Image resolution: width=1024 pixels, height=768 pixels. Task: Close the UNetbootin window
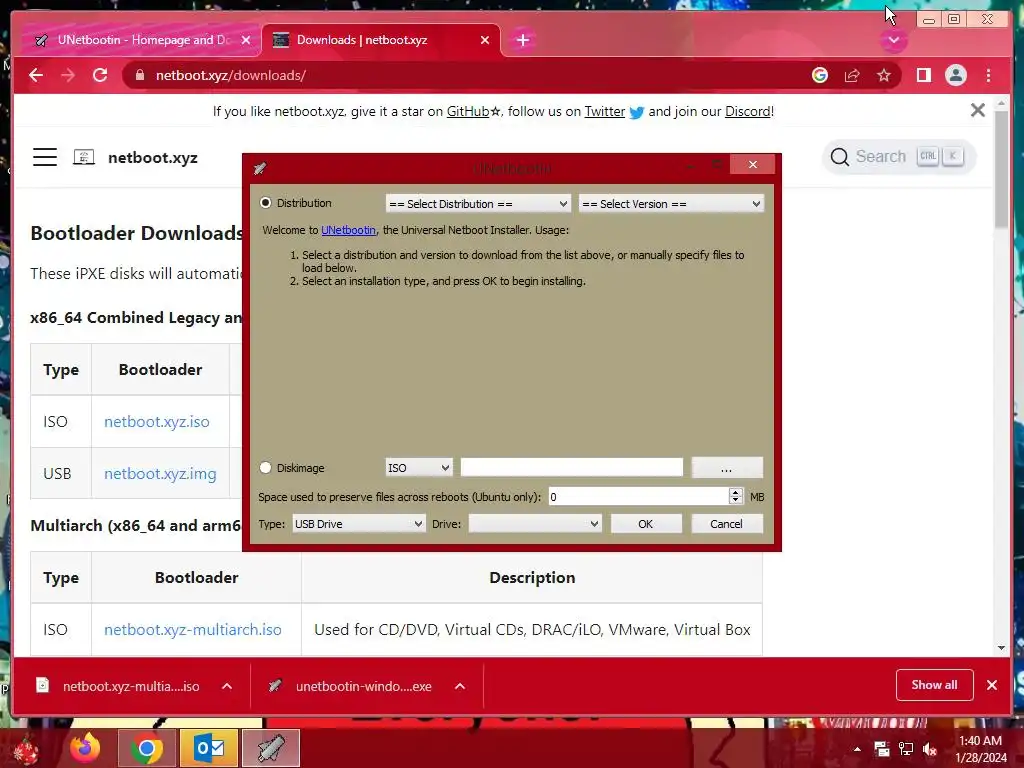point(752,165)
